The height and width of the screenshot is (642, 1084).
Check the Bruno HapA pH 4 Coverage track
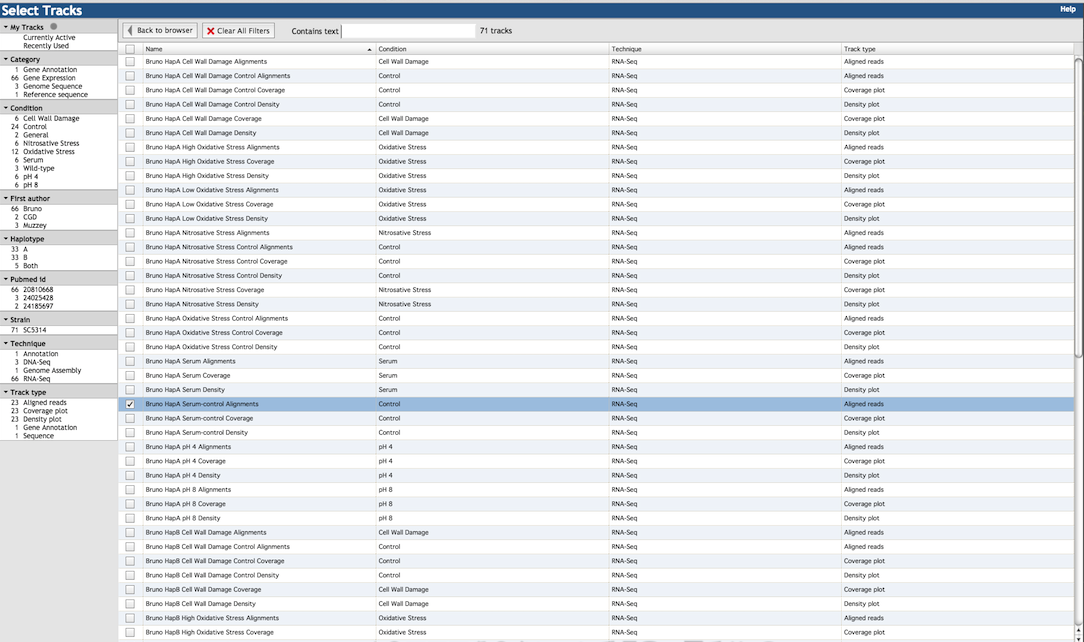(x=130, y=461)
